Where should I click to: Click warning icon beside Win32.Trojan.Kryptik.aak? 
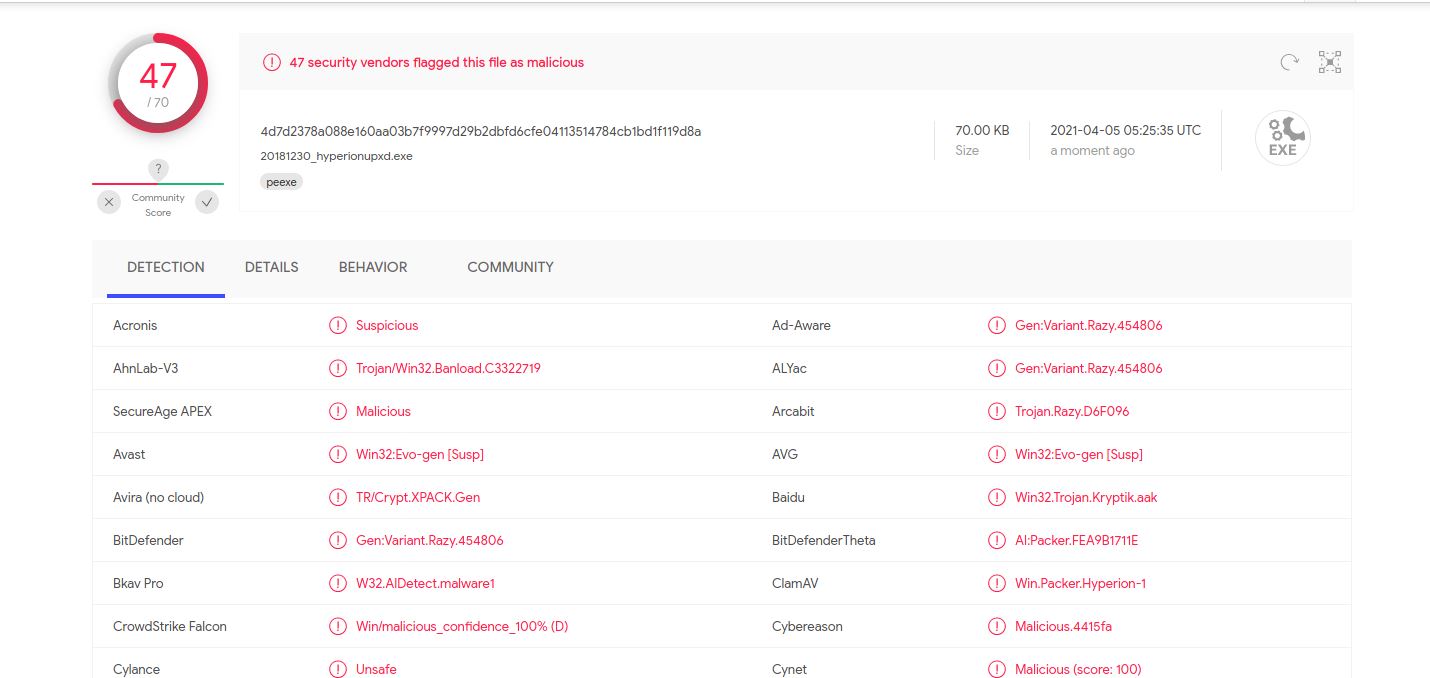pyautogui.click(x=997, y=497)
